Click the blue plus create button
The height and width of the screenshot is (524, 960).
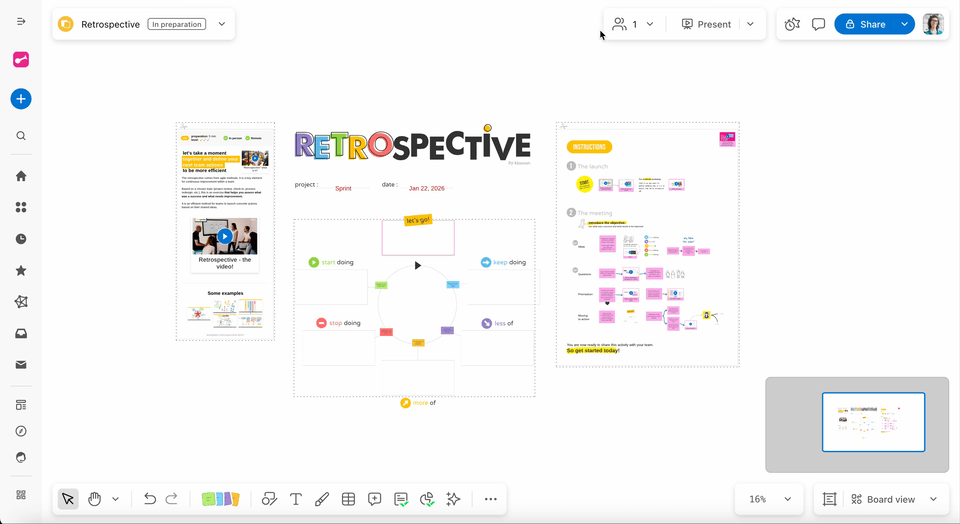(x=21, y=99)
